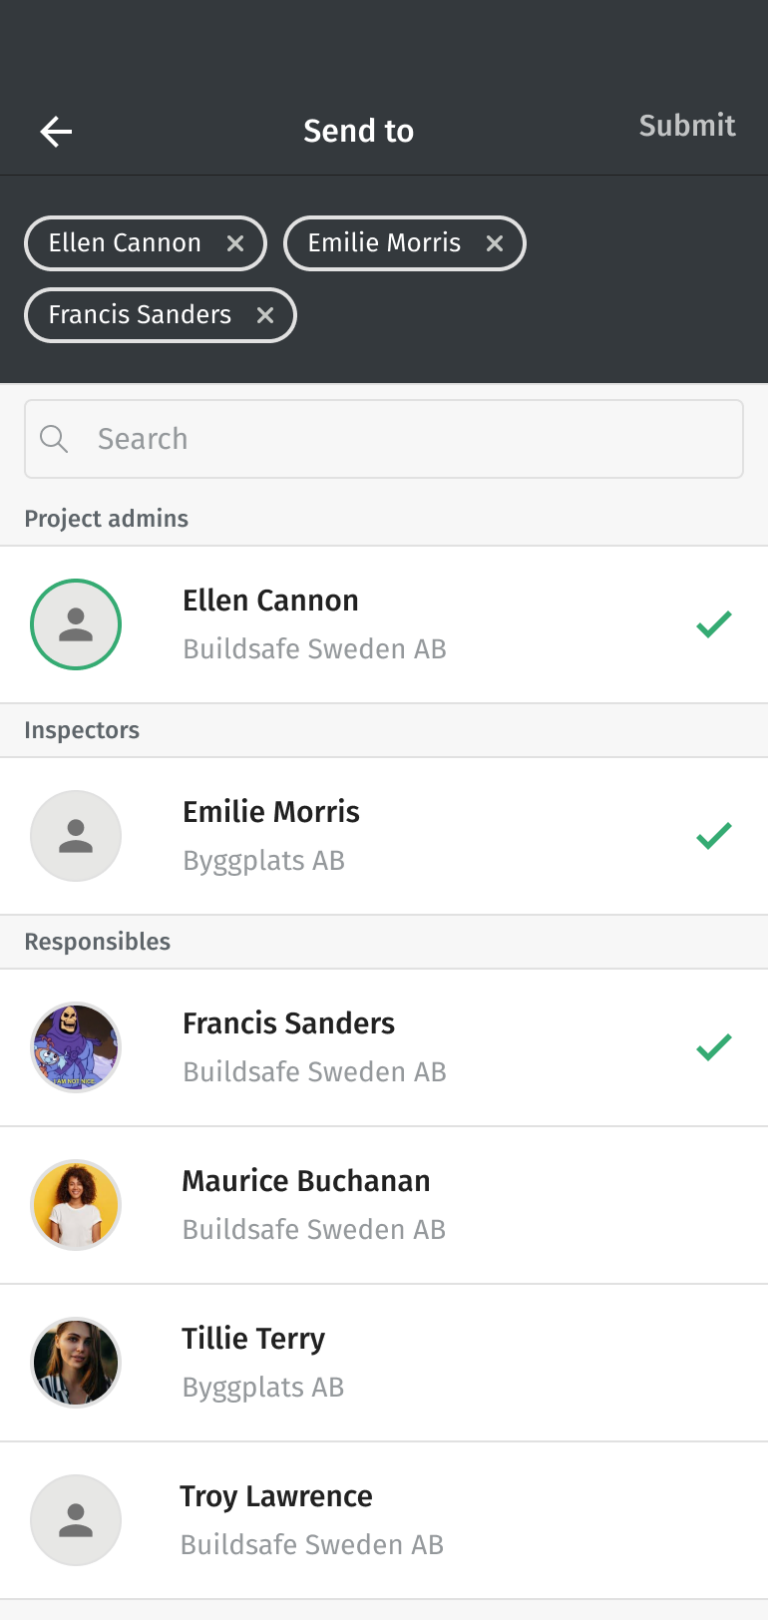Uncheck Francis Sanders's green checkmark

point(714,1047)
